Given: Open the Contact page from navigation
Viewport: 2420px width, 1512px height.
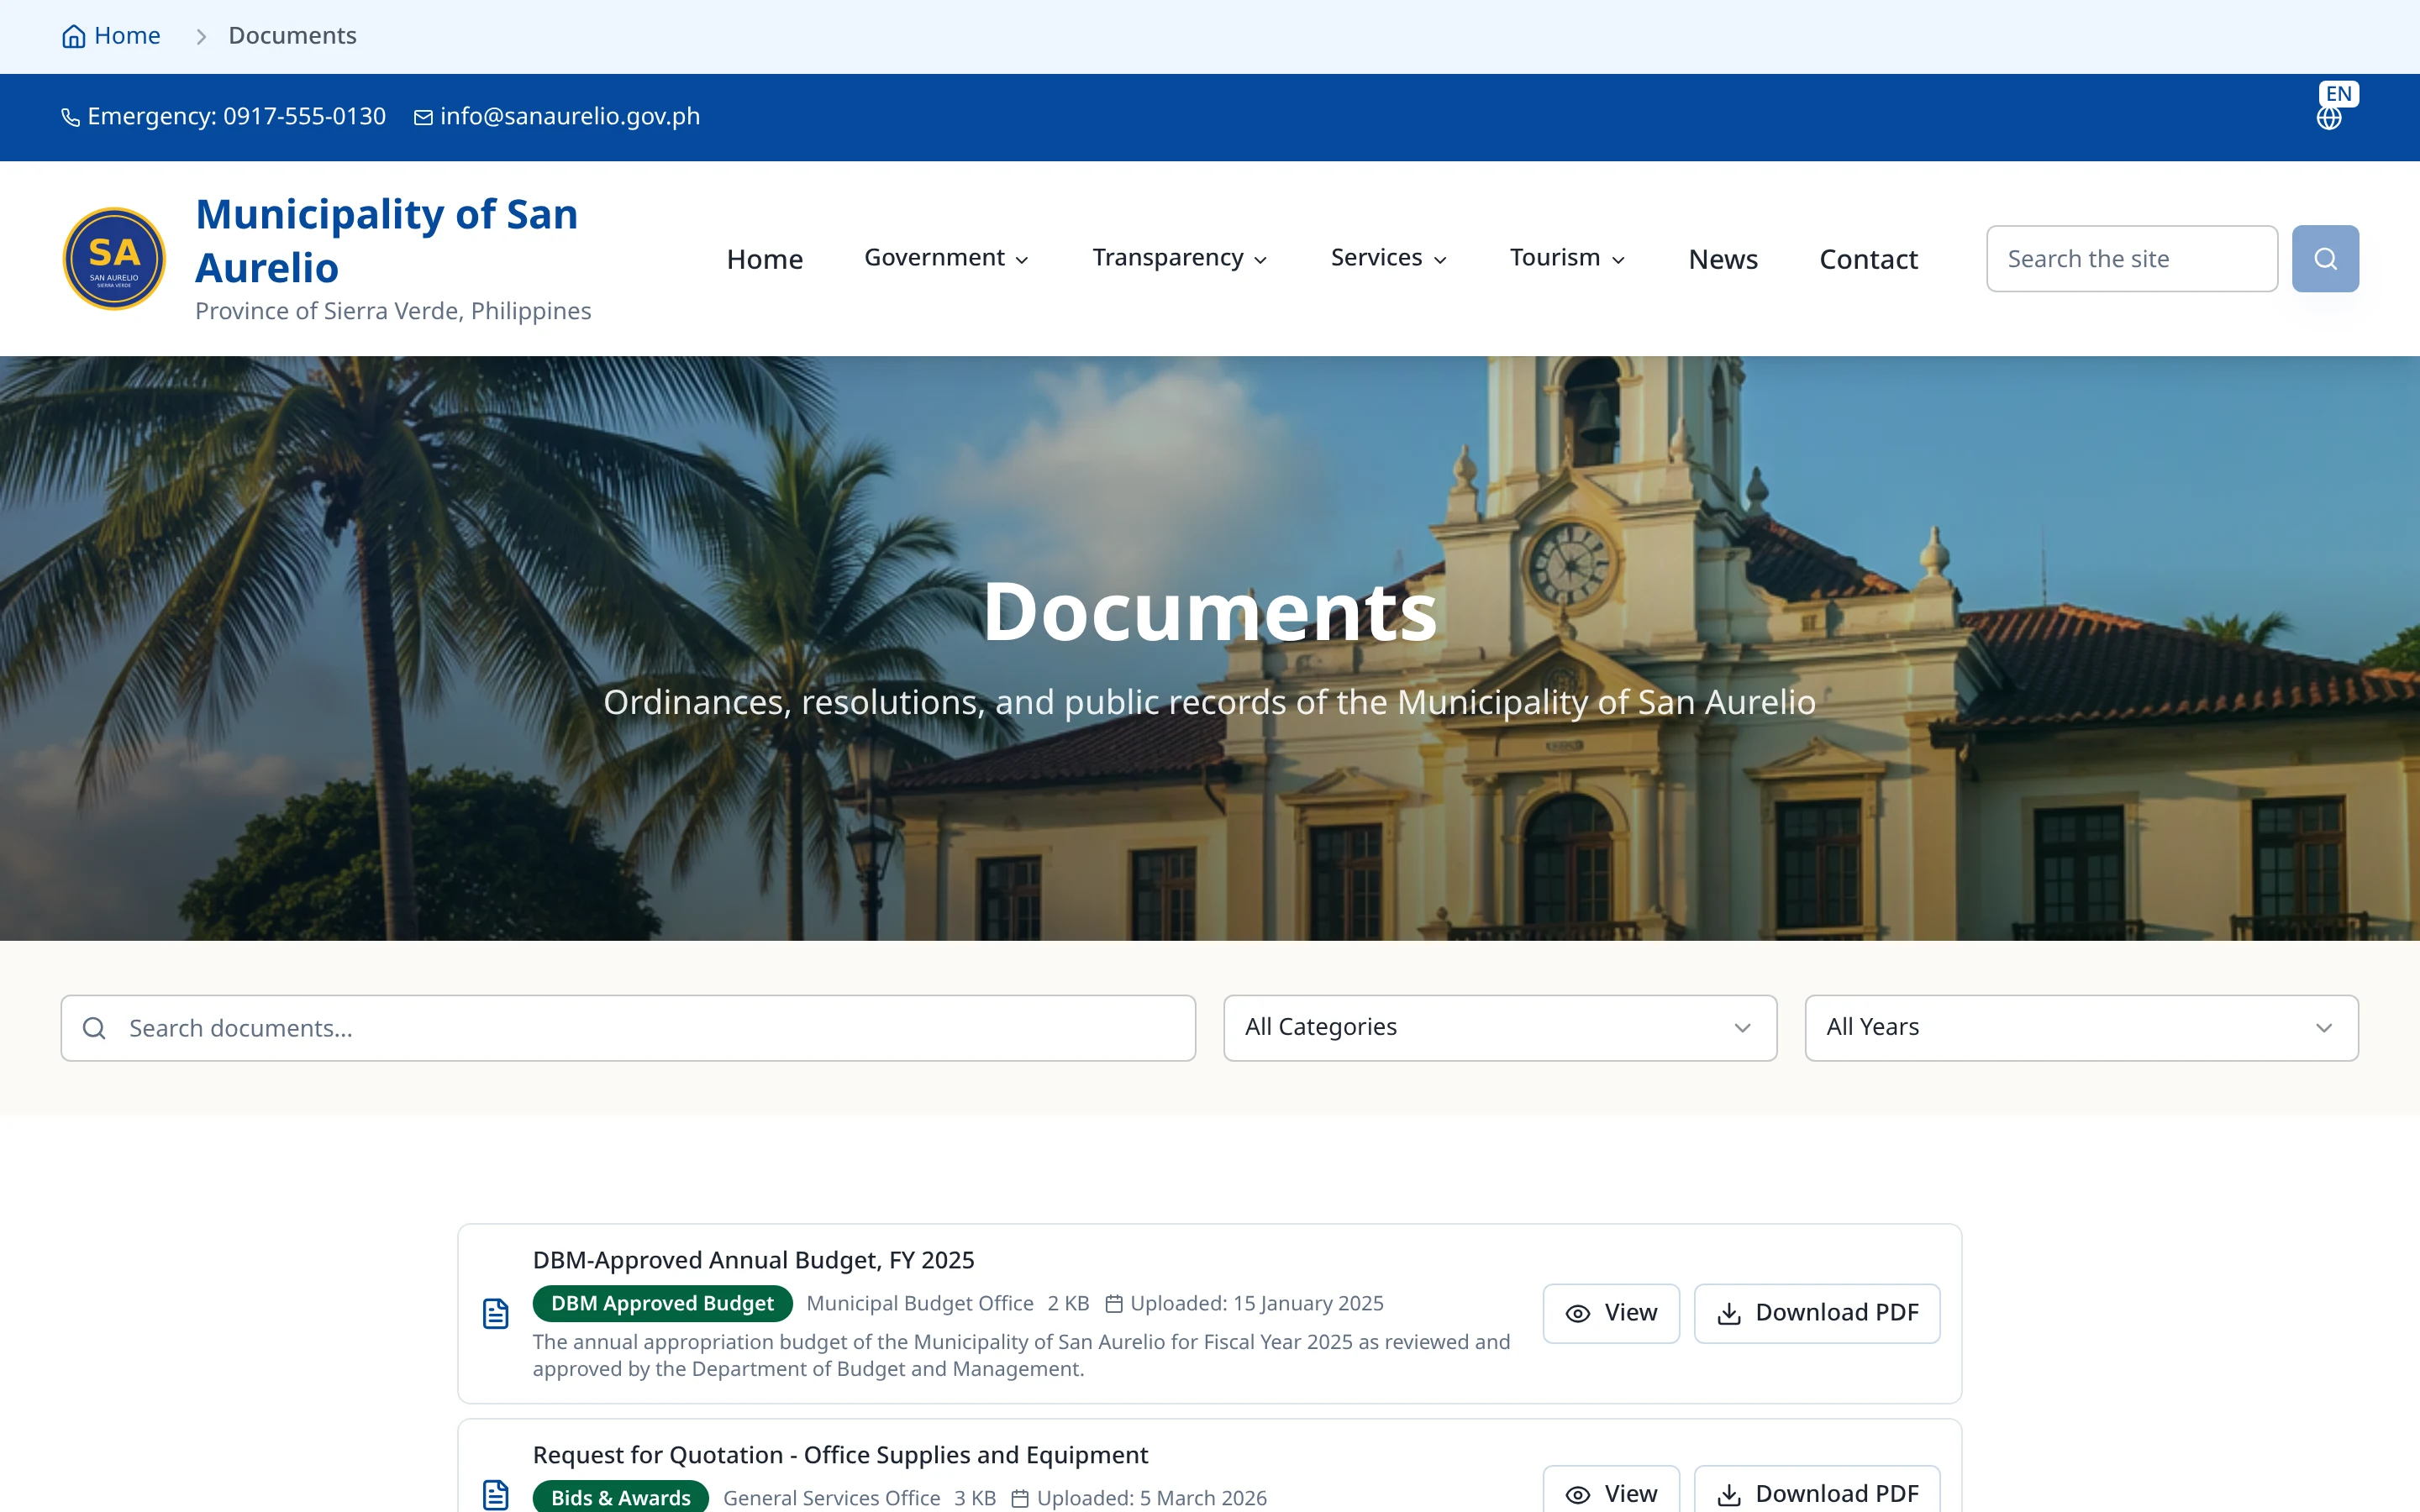Looking at the screenshot, I should pos(1868,259).
